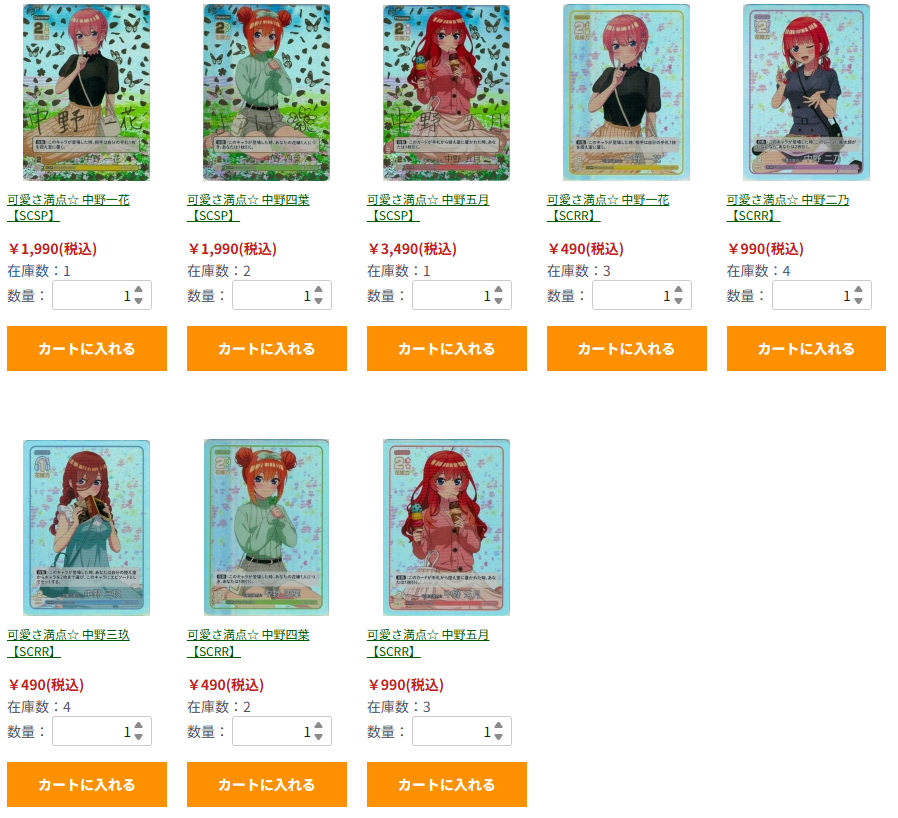The width and height of the screenshot is (898, 818).
Task: Follow the 可愛さ満点☆ 中野五月【SCRR】 link
Action: (x=428, y=643)
